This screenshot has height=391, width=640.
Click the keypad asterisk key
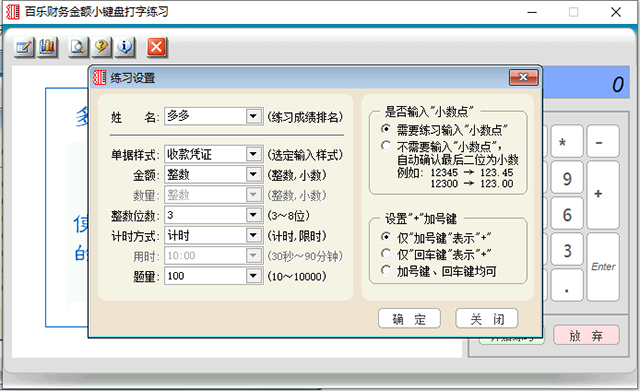pos(567,142)
